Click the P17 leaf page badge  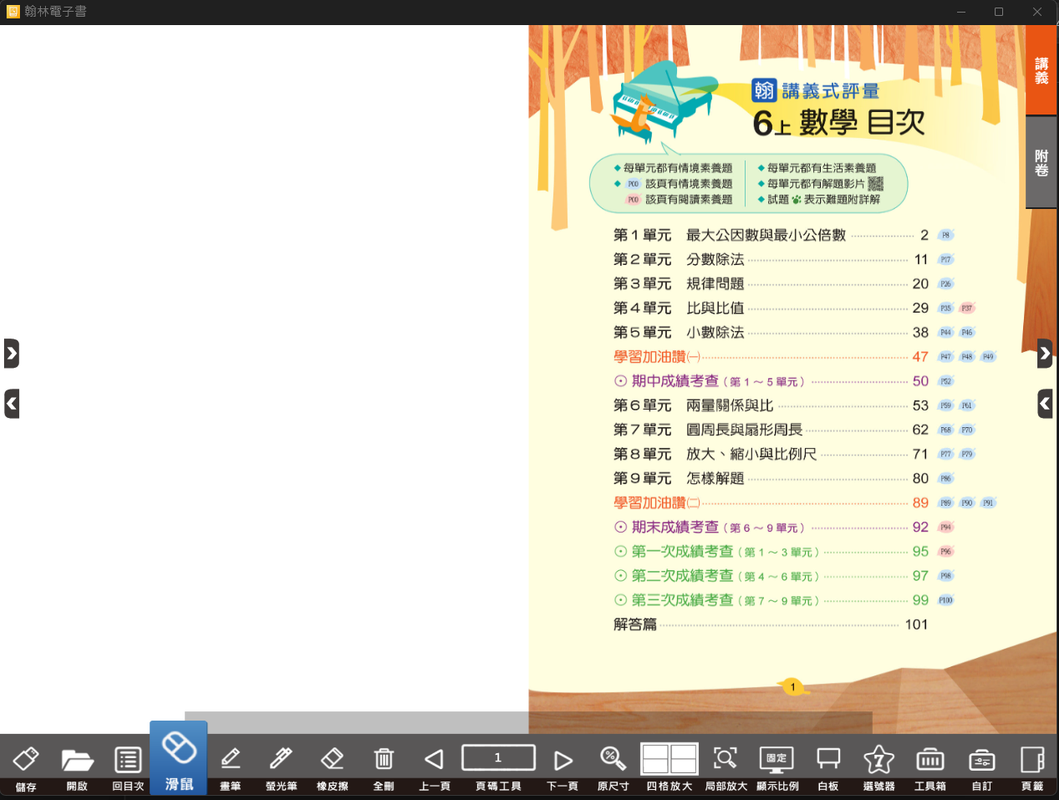[x=946, y=259]
